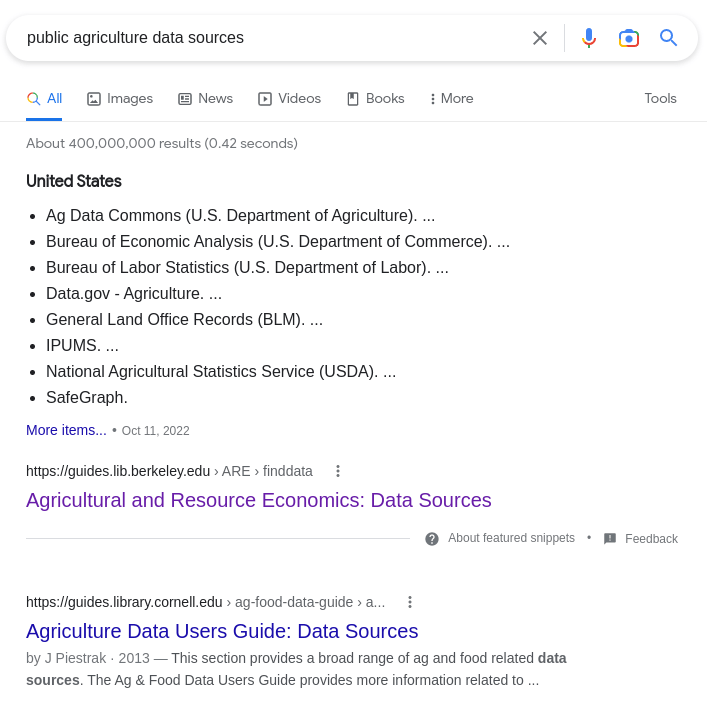Viewport: 707px width, 706px height.
Task: Click the Feedback flag icon
Action: [x=610, y=539]
